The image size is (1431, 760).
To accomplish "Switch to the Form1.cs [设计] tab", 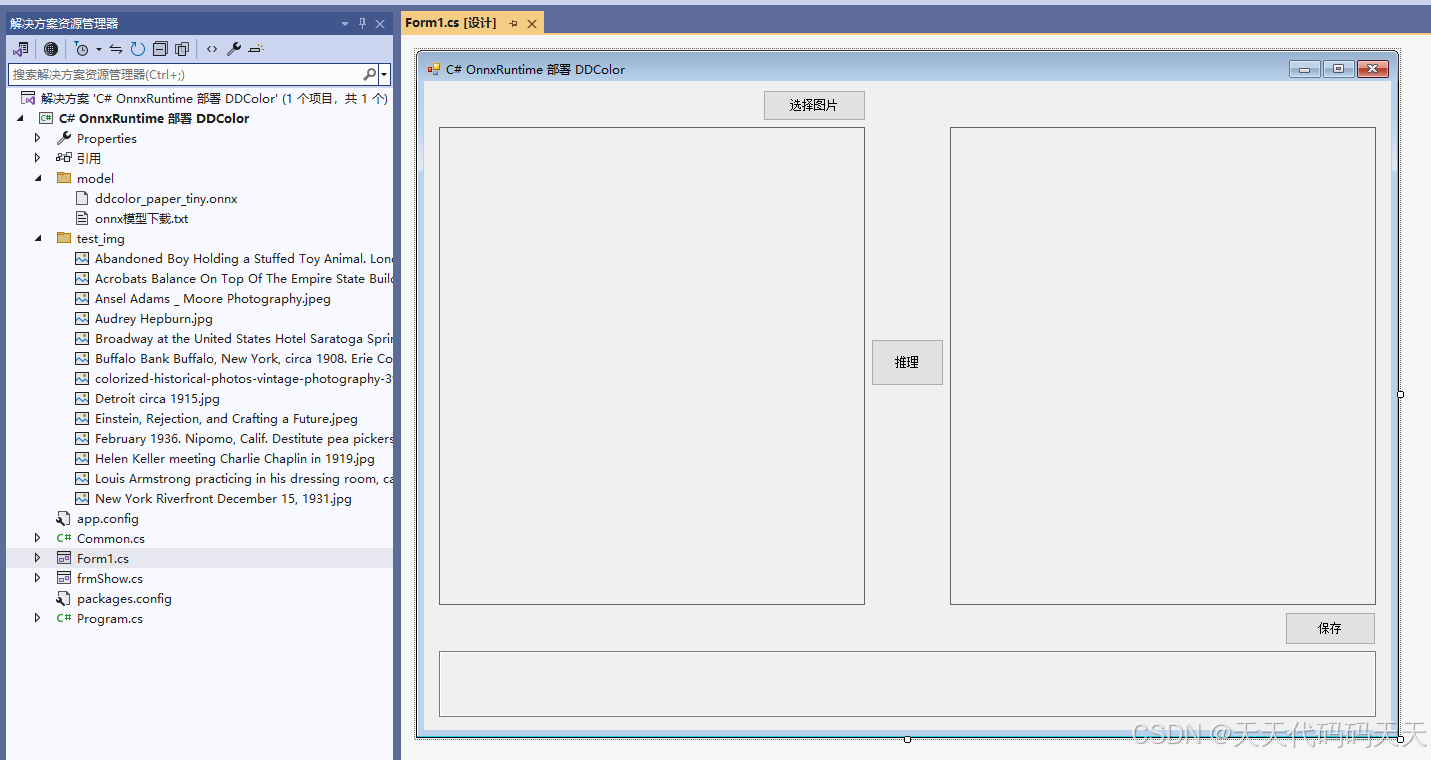I will click(x=451, y=23).
